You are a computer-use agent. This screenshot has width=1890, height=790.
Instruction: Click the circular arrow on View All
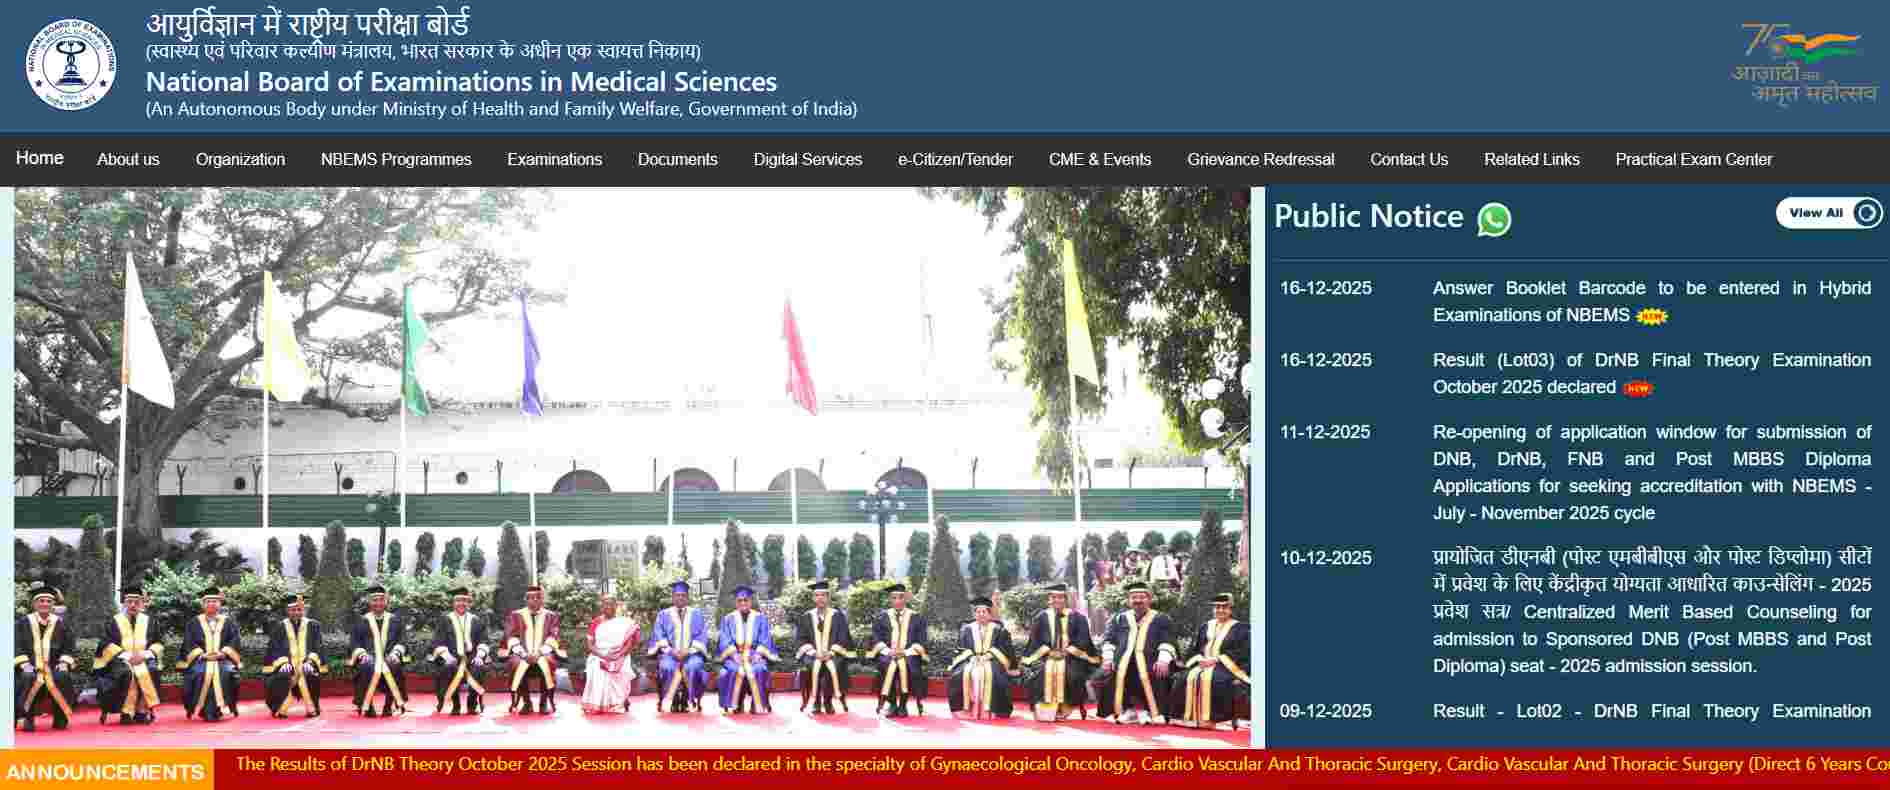(x=1866, y=213)
